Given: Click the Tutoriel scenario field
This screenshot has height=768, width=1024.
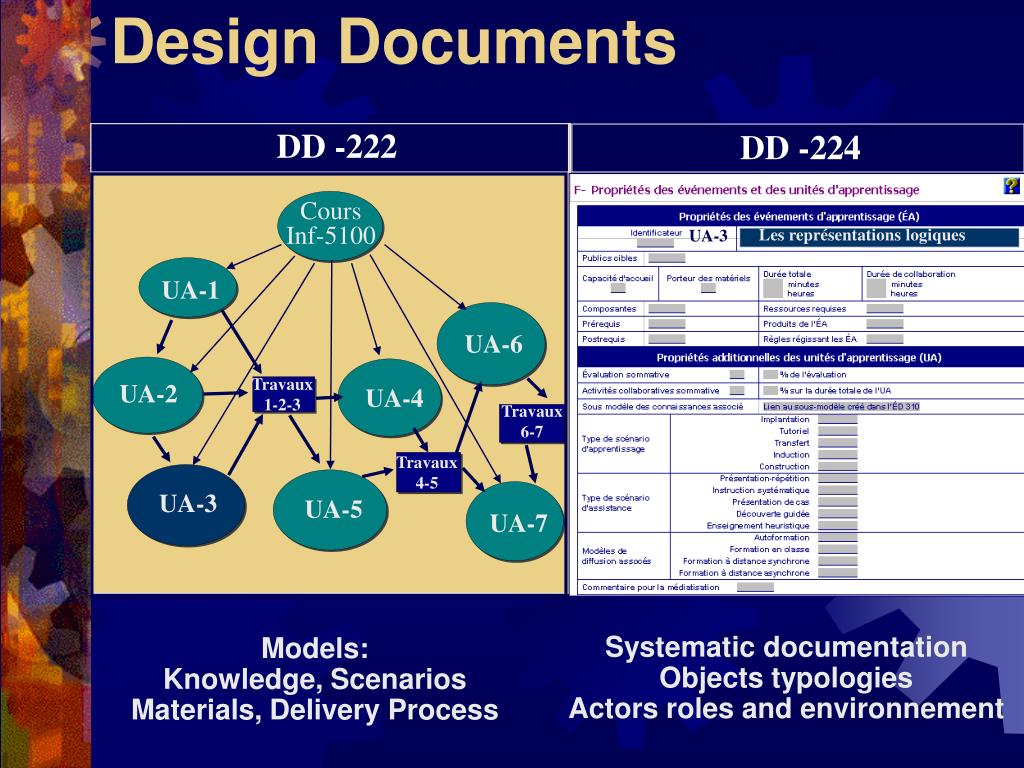Looking at the screenshot, I should click(838, 432).
